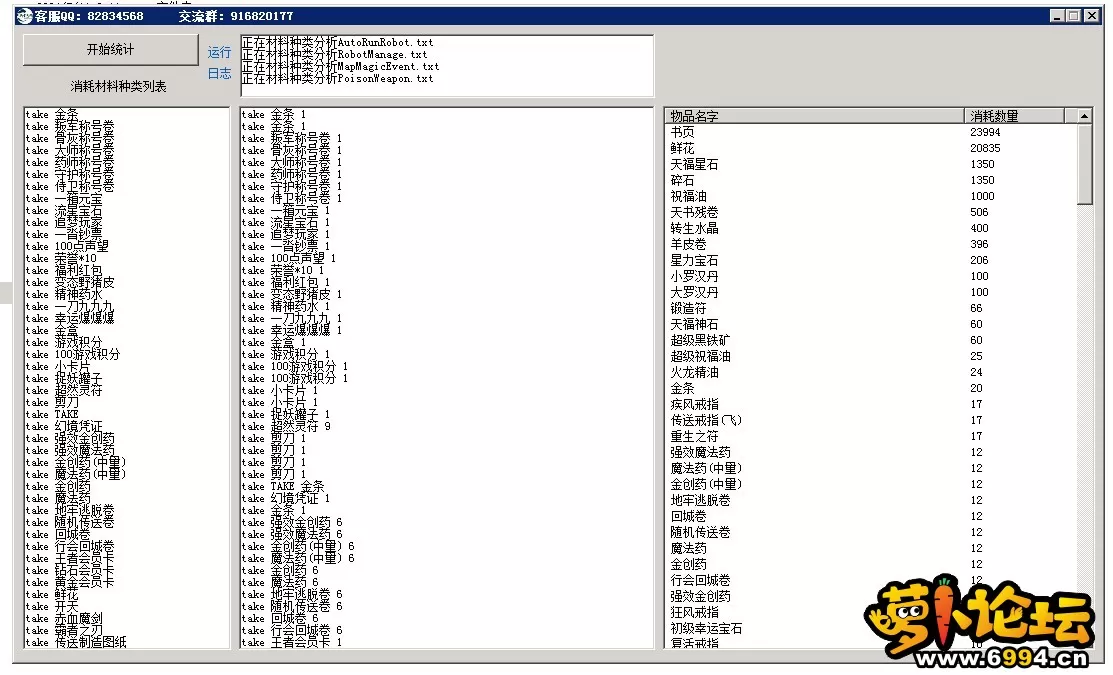Maximize the window
The height and width of the screenshot is (675, 1113).
[1073, 16]
